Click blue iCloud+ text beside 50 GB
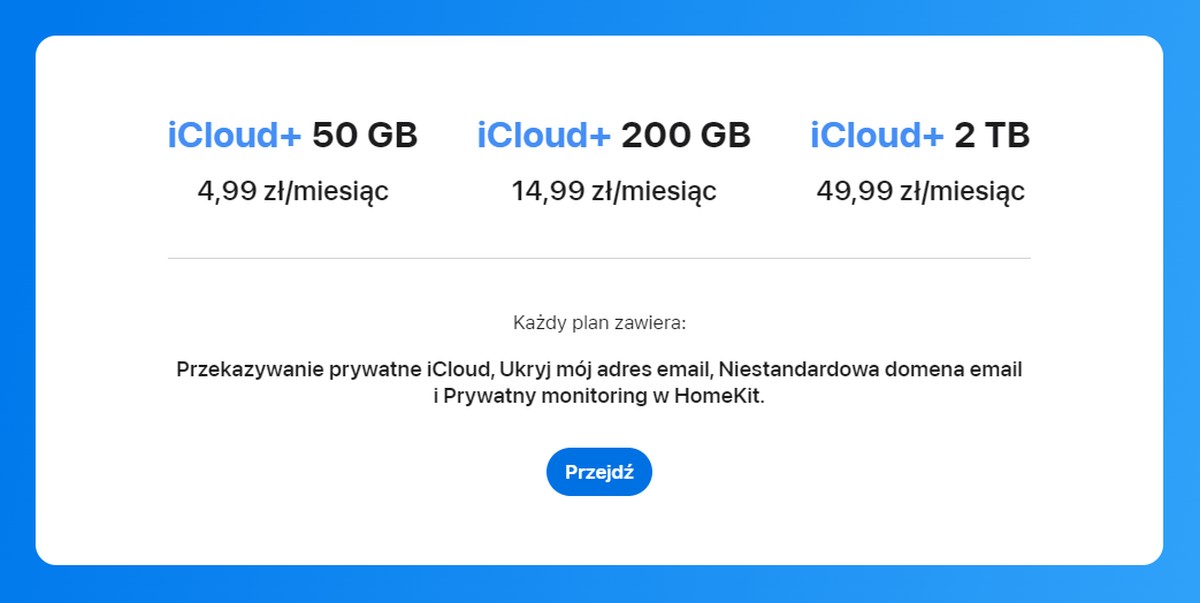 pos(234,135)
